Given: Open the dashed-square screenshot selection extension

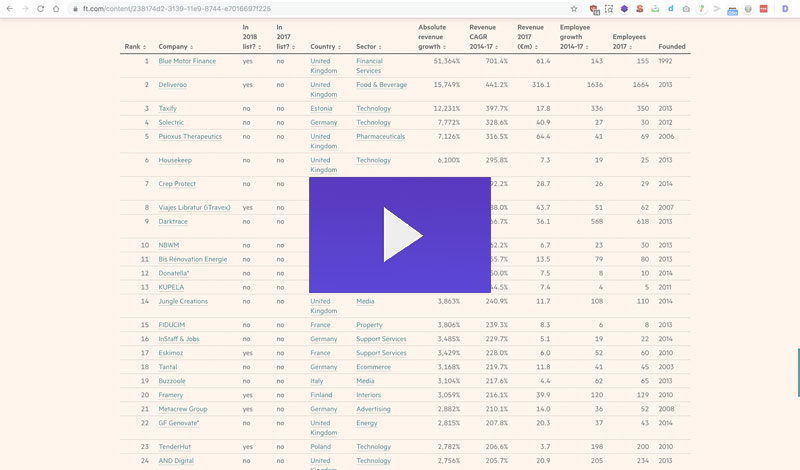Looking at the screenshot, I should (x=609, y=9).
